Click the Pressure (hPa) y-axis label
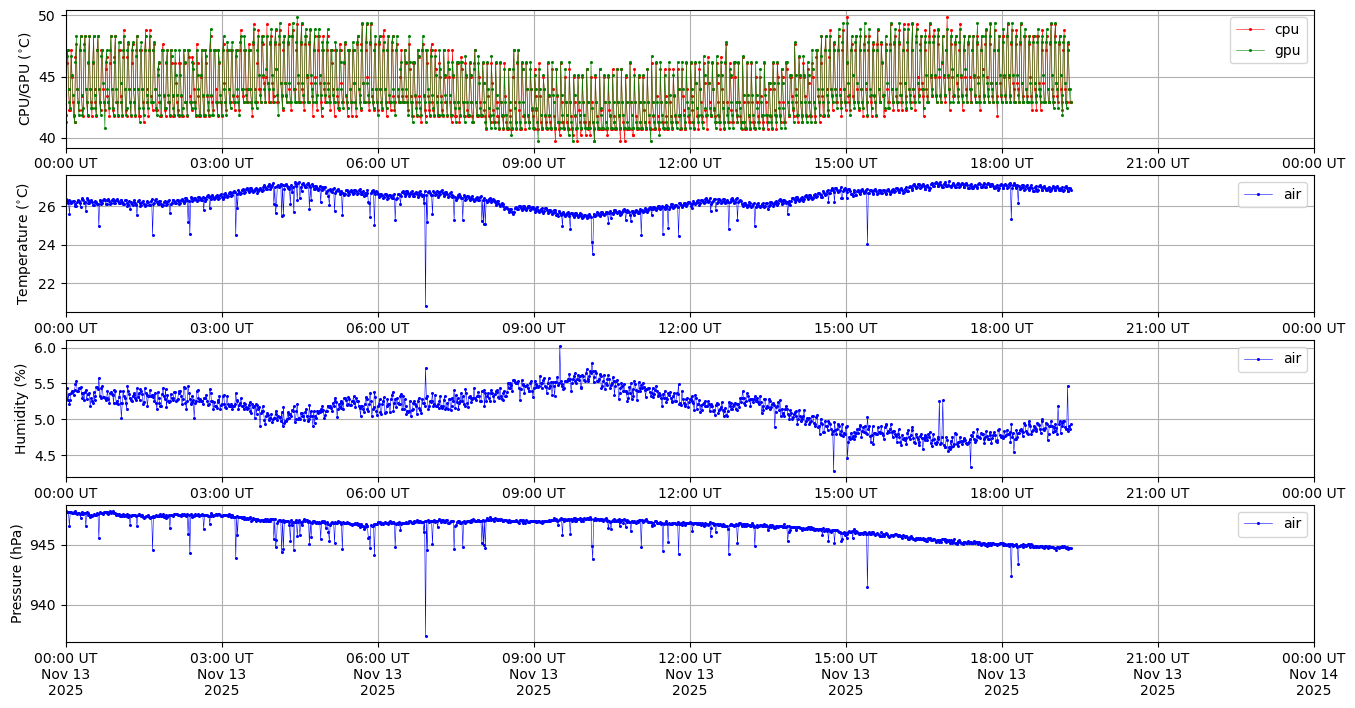1355x708 pixels. pos(17,573)
